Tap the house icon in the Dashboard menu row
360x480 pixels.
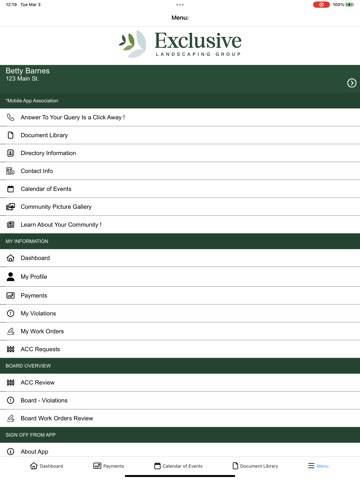pos(11,258)
